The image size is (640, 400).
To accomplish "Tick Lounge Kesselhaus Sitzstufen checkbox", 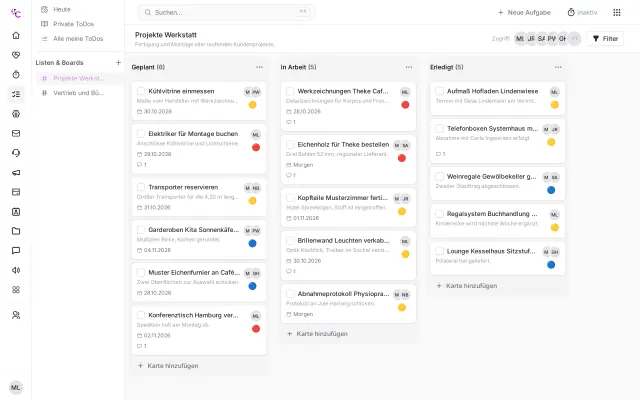I will [x=440, y=251].
